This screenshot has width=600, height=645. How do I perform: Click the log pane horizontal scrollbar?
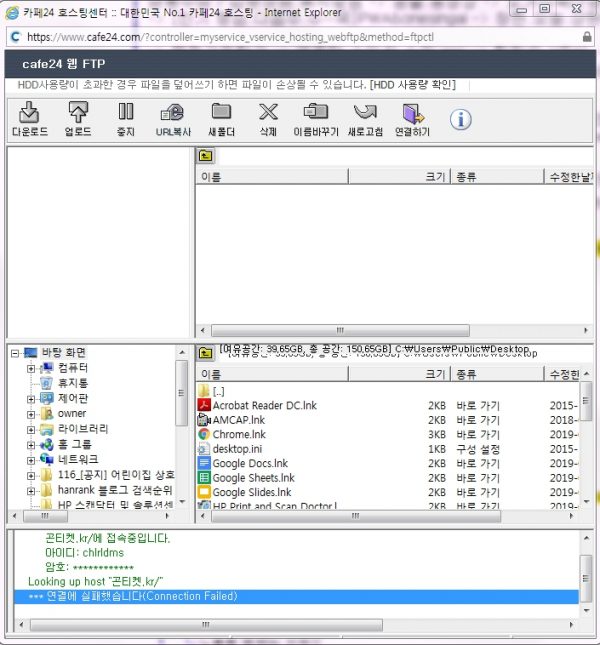206,625
